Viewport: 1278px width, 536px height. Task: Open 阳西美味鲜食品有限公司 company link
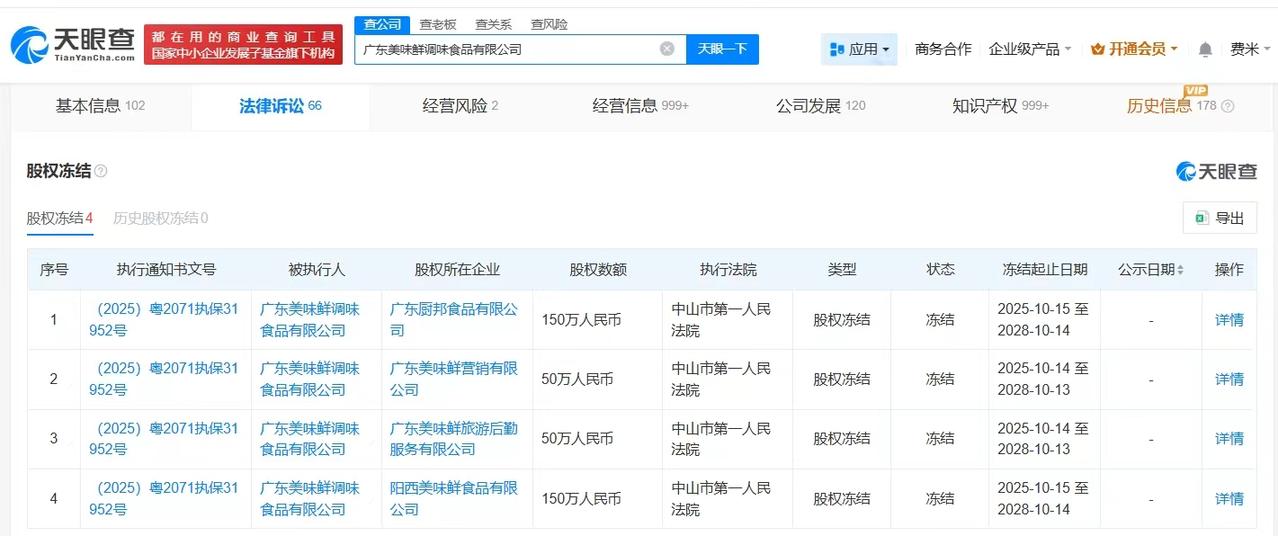454,498
